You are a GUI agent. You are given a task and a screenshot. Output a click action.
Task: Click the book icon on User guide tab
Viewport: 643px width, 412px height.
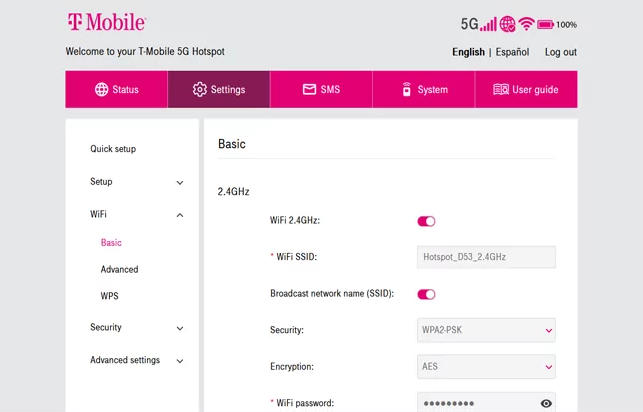[x=501, y=89]
